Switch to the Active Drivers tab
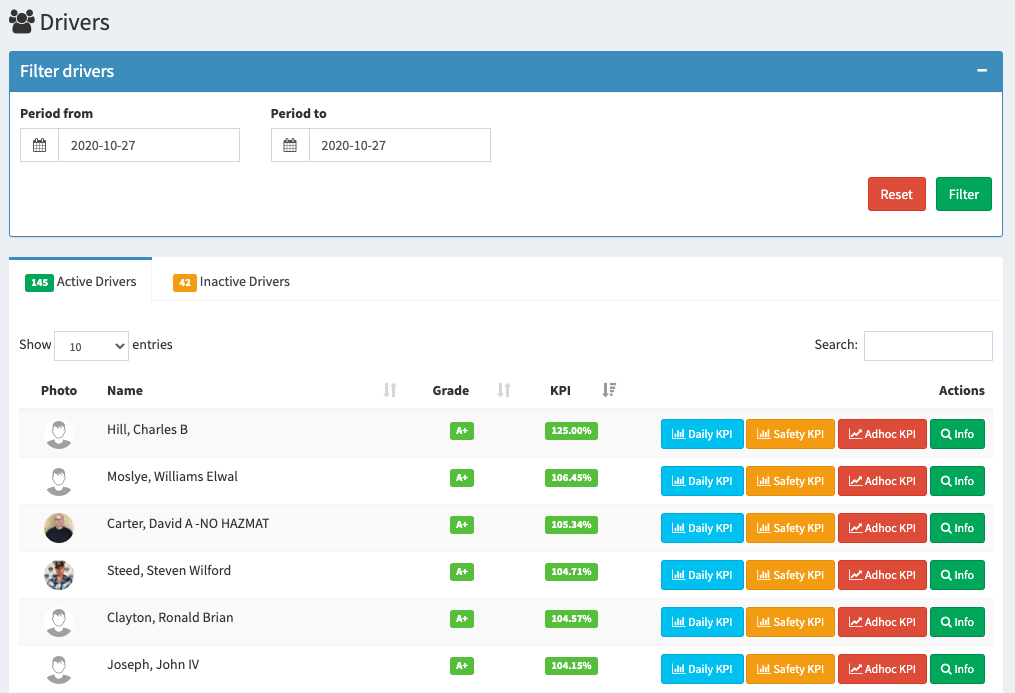Screen dimensions: 1015x693 coord(81,281)
